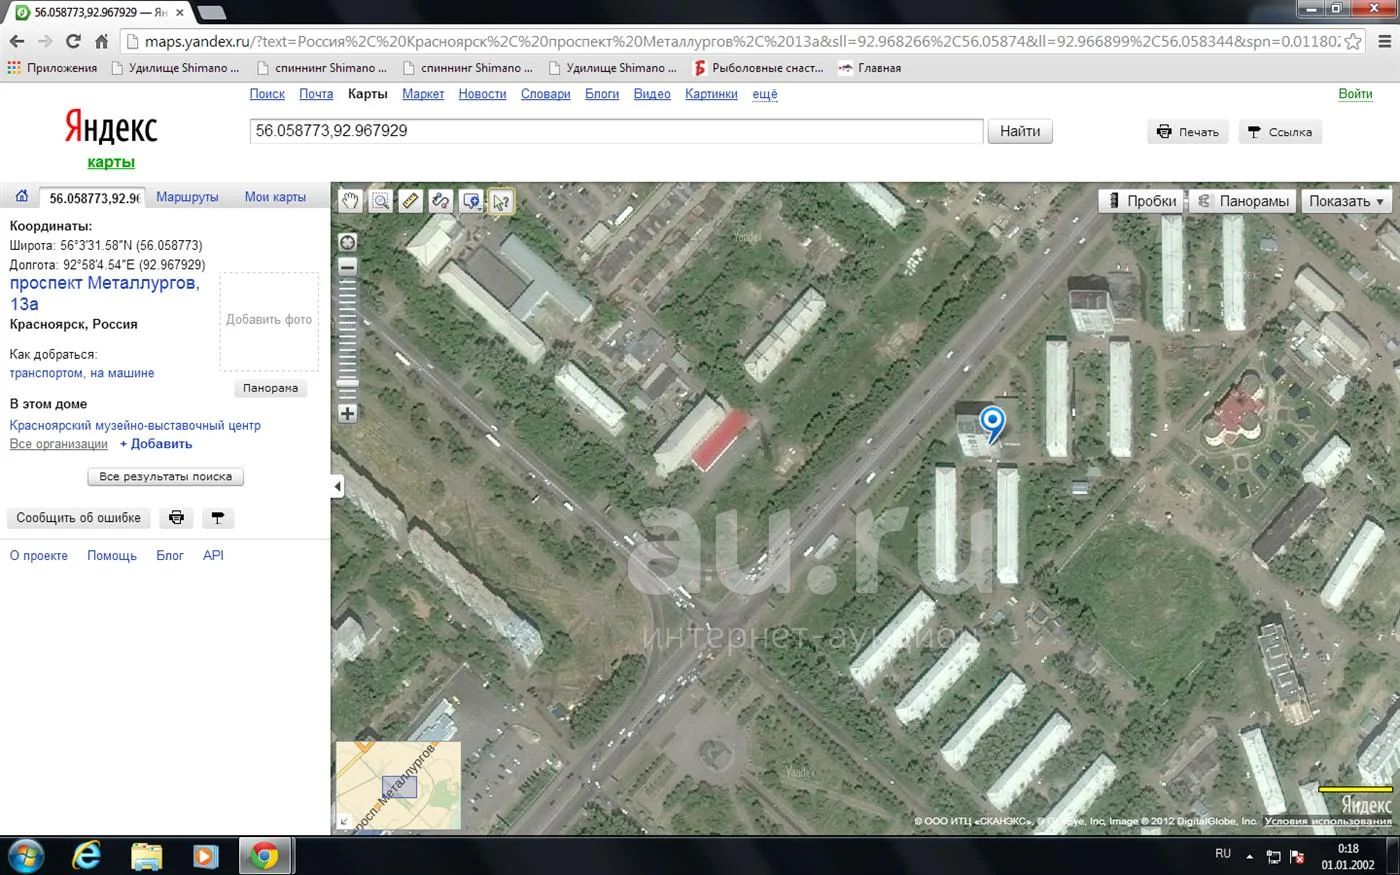
Task: Open Почта in Yandex top menu
Action: point(316,94)
